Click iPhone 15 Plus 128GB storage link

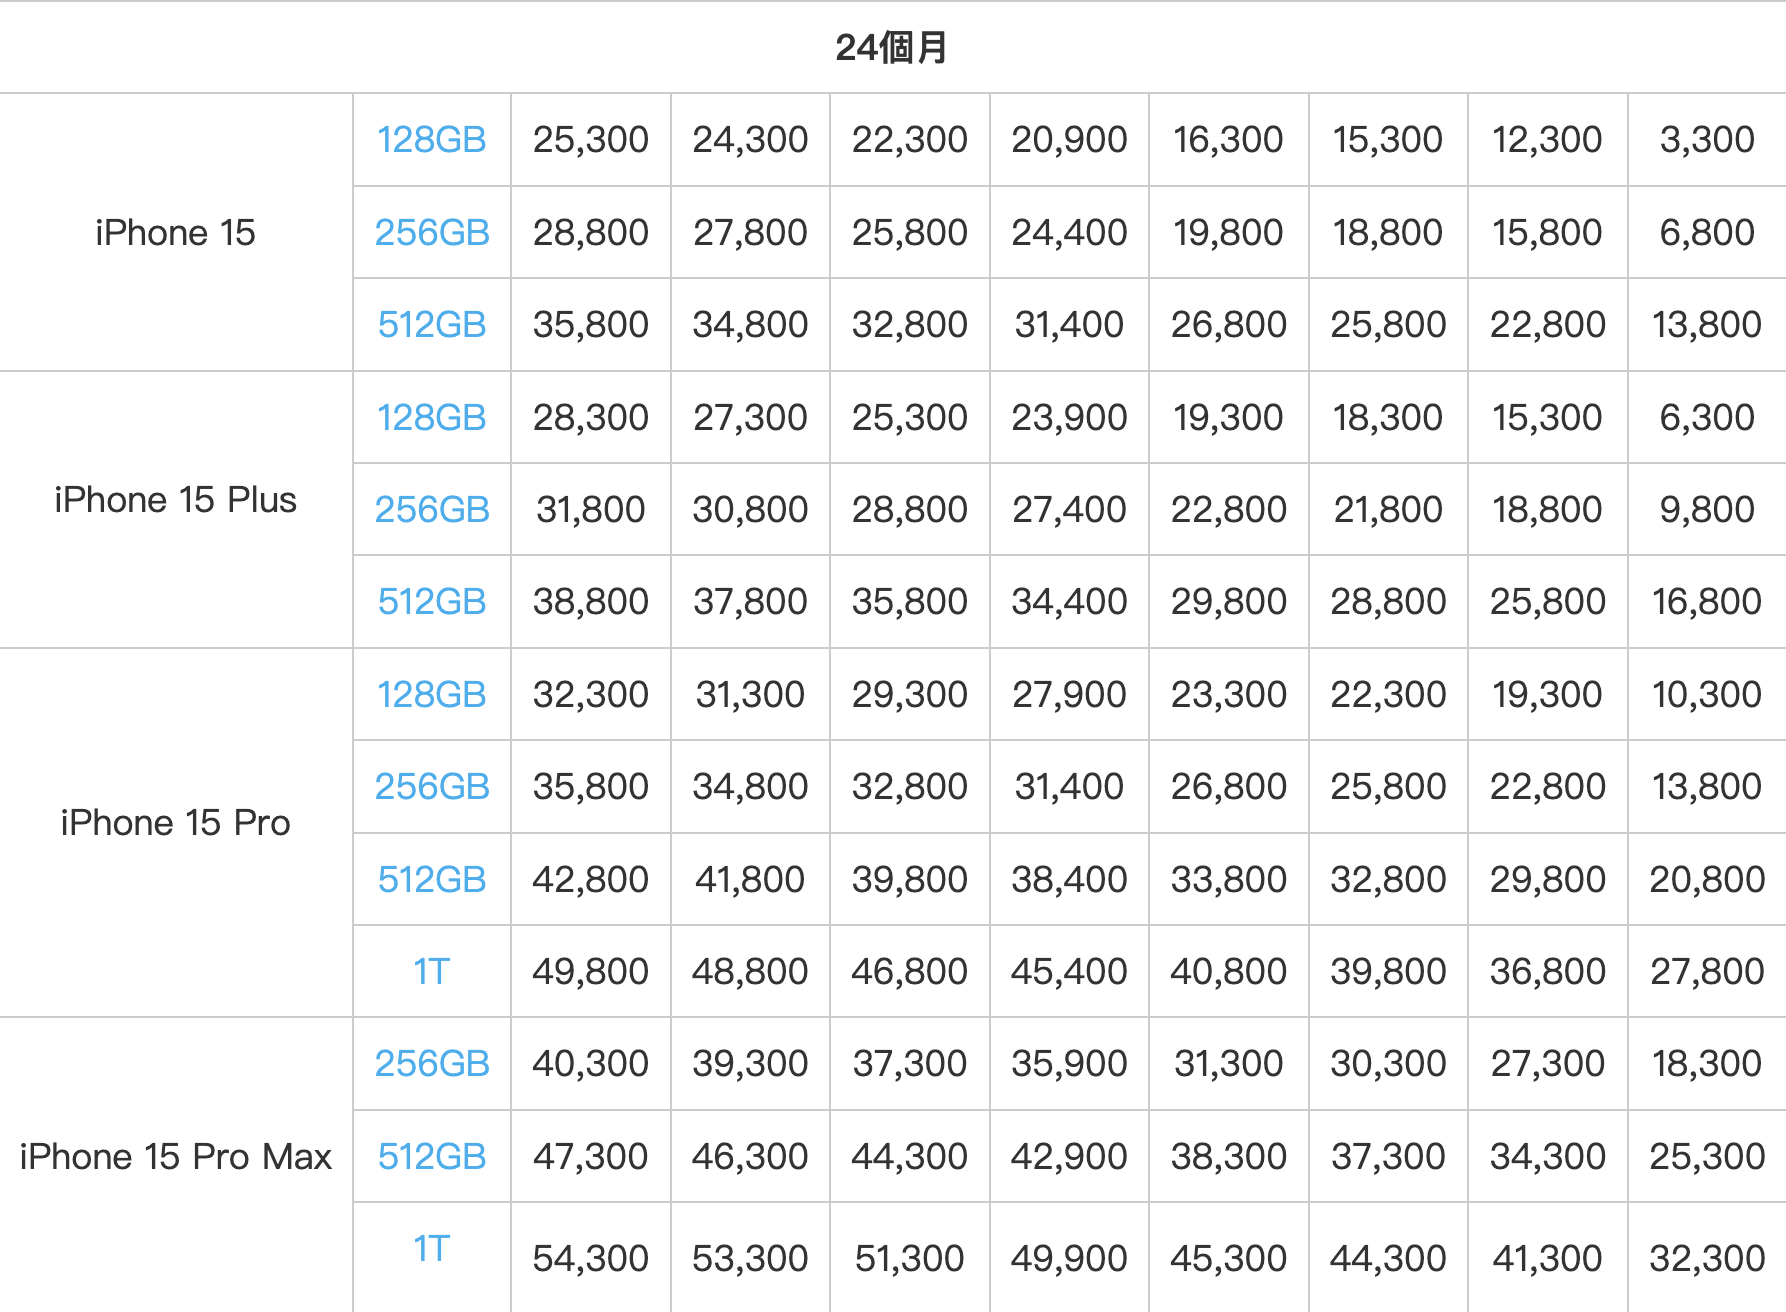tap(431, 417)
